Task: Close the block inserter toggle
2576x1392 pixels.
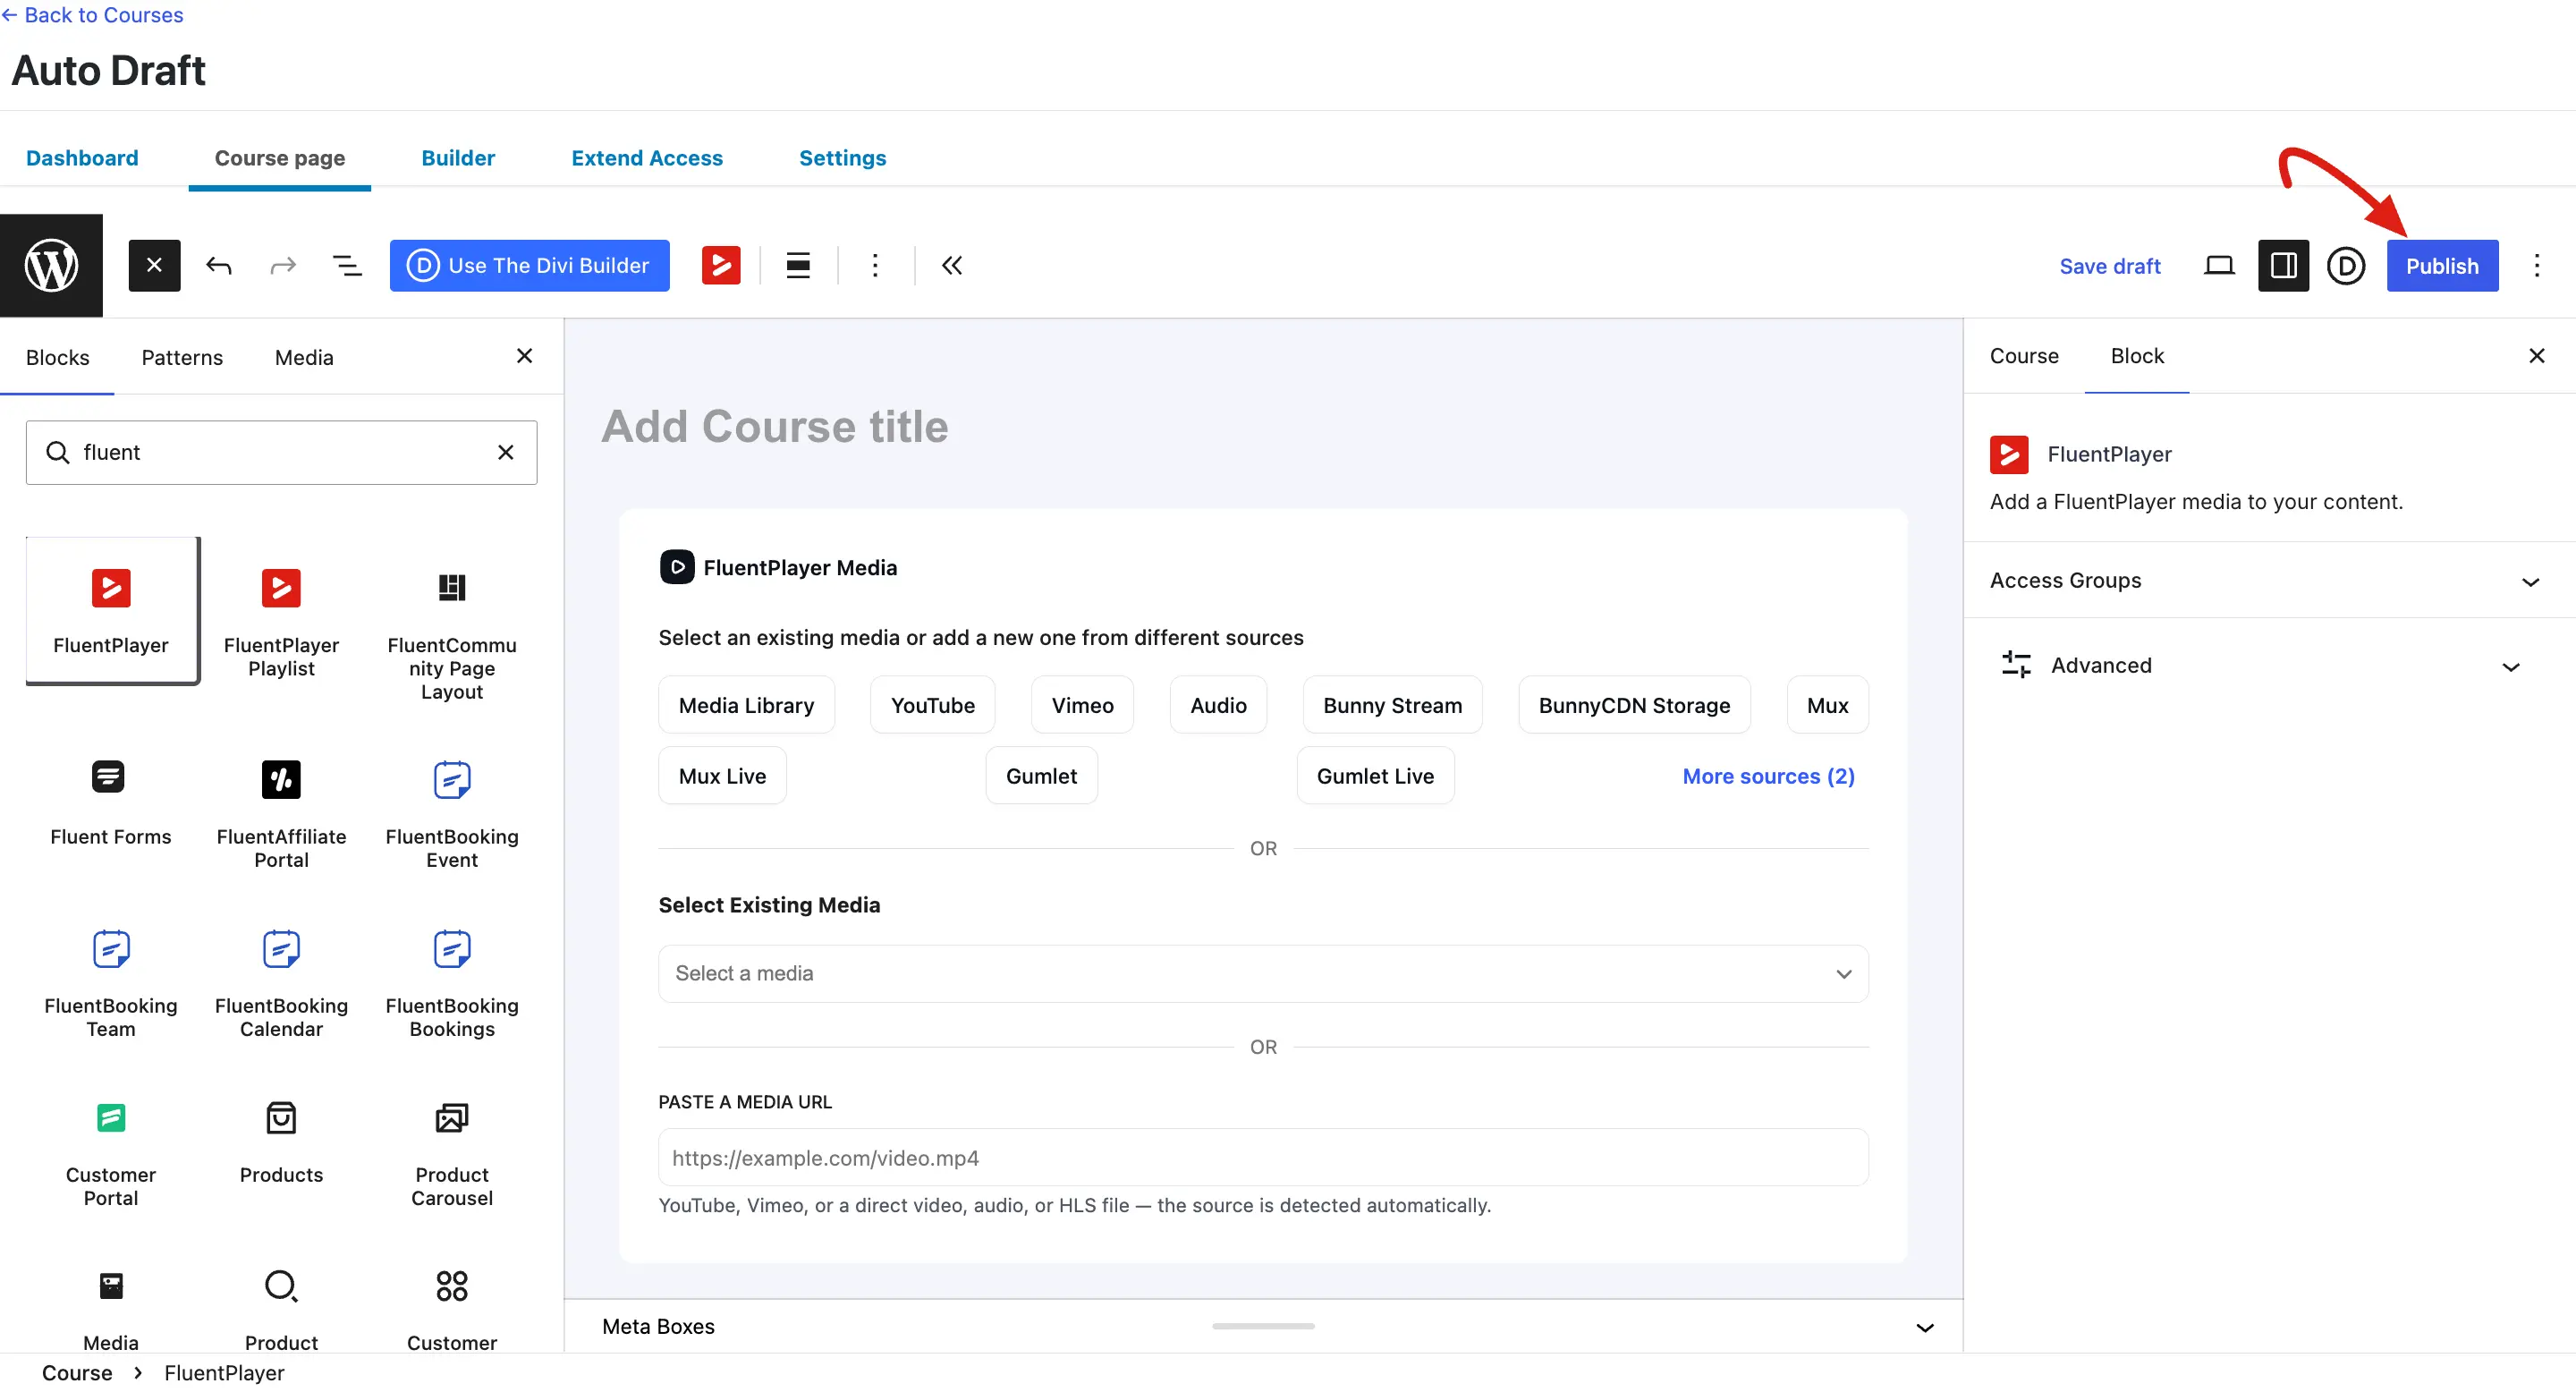Action: coord(154,265)
